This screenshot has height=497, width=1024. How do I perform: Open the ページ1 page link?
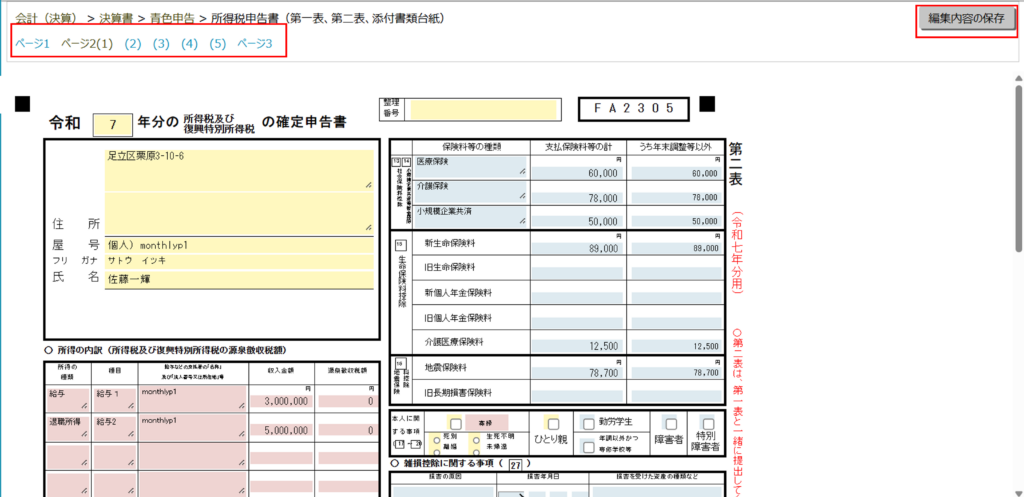(x=32, y=44)
